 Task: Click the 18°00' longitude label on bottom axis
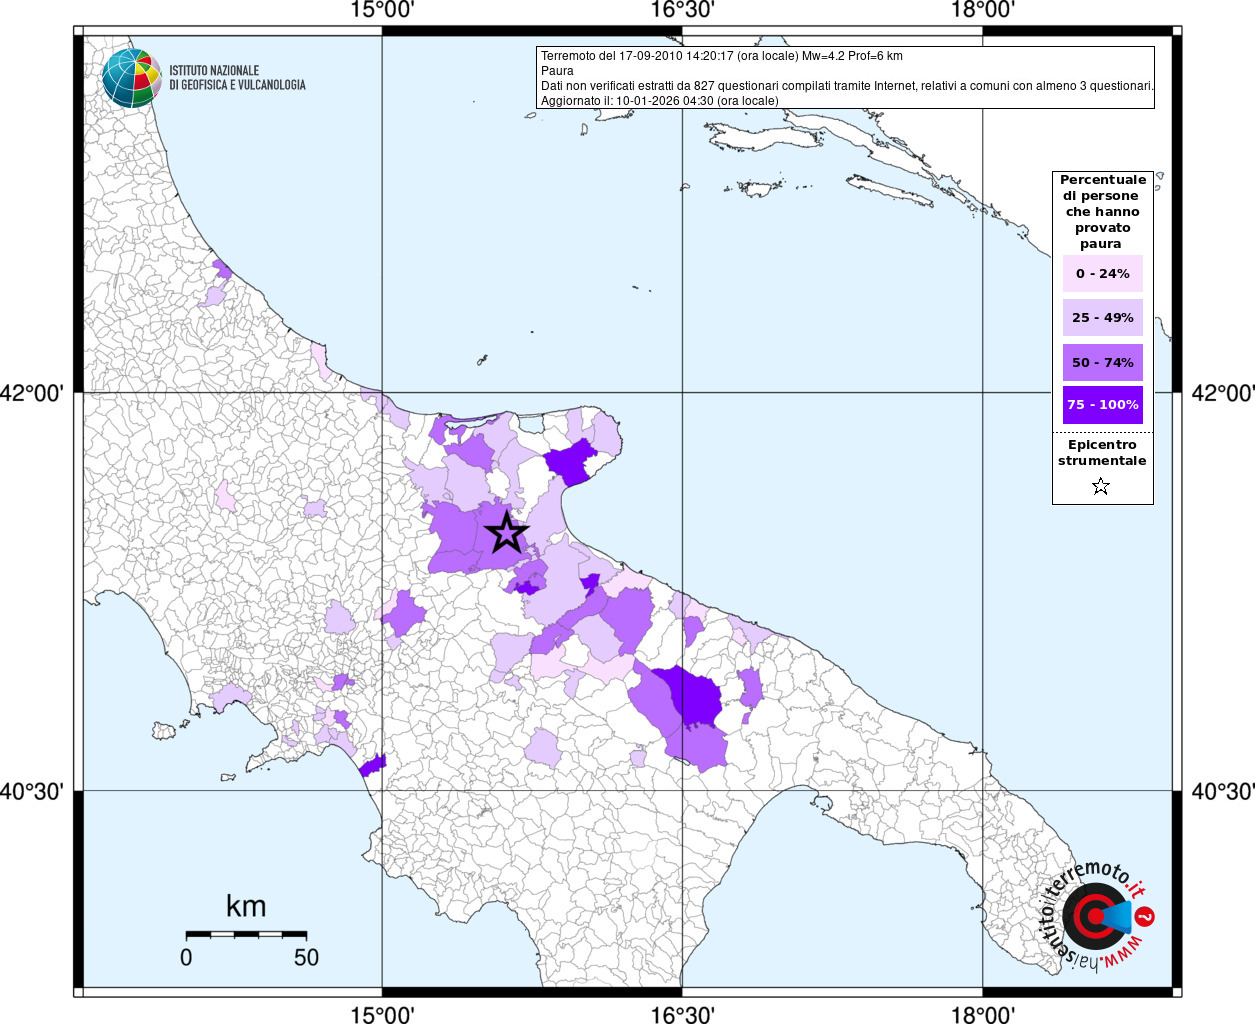[x=982, y=1015]
